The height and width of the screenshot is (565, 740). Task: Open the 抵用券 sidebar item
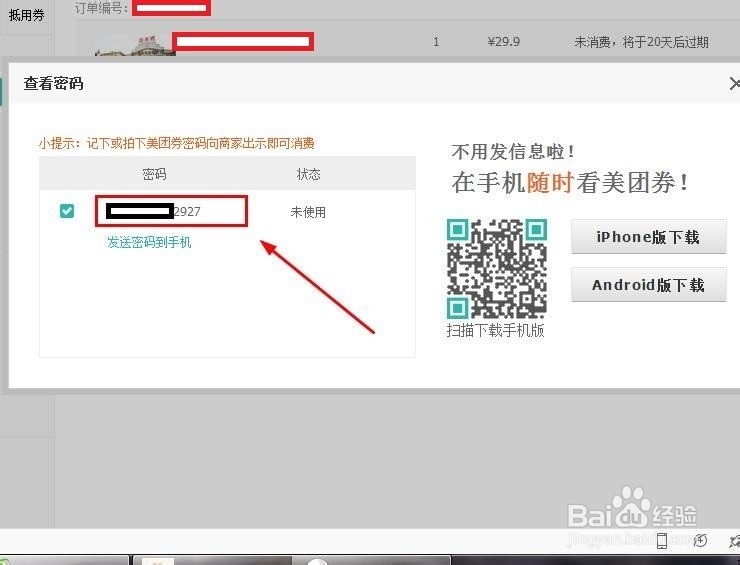coord(26,16)
